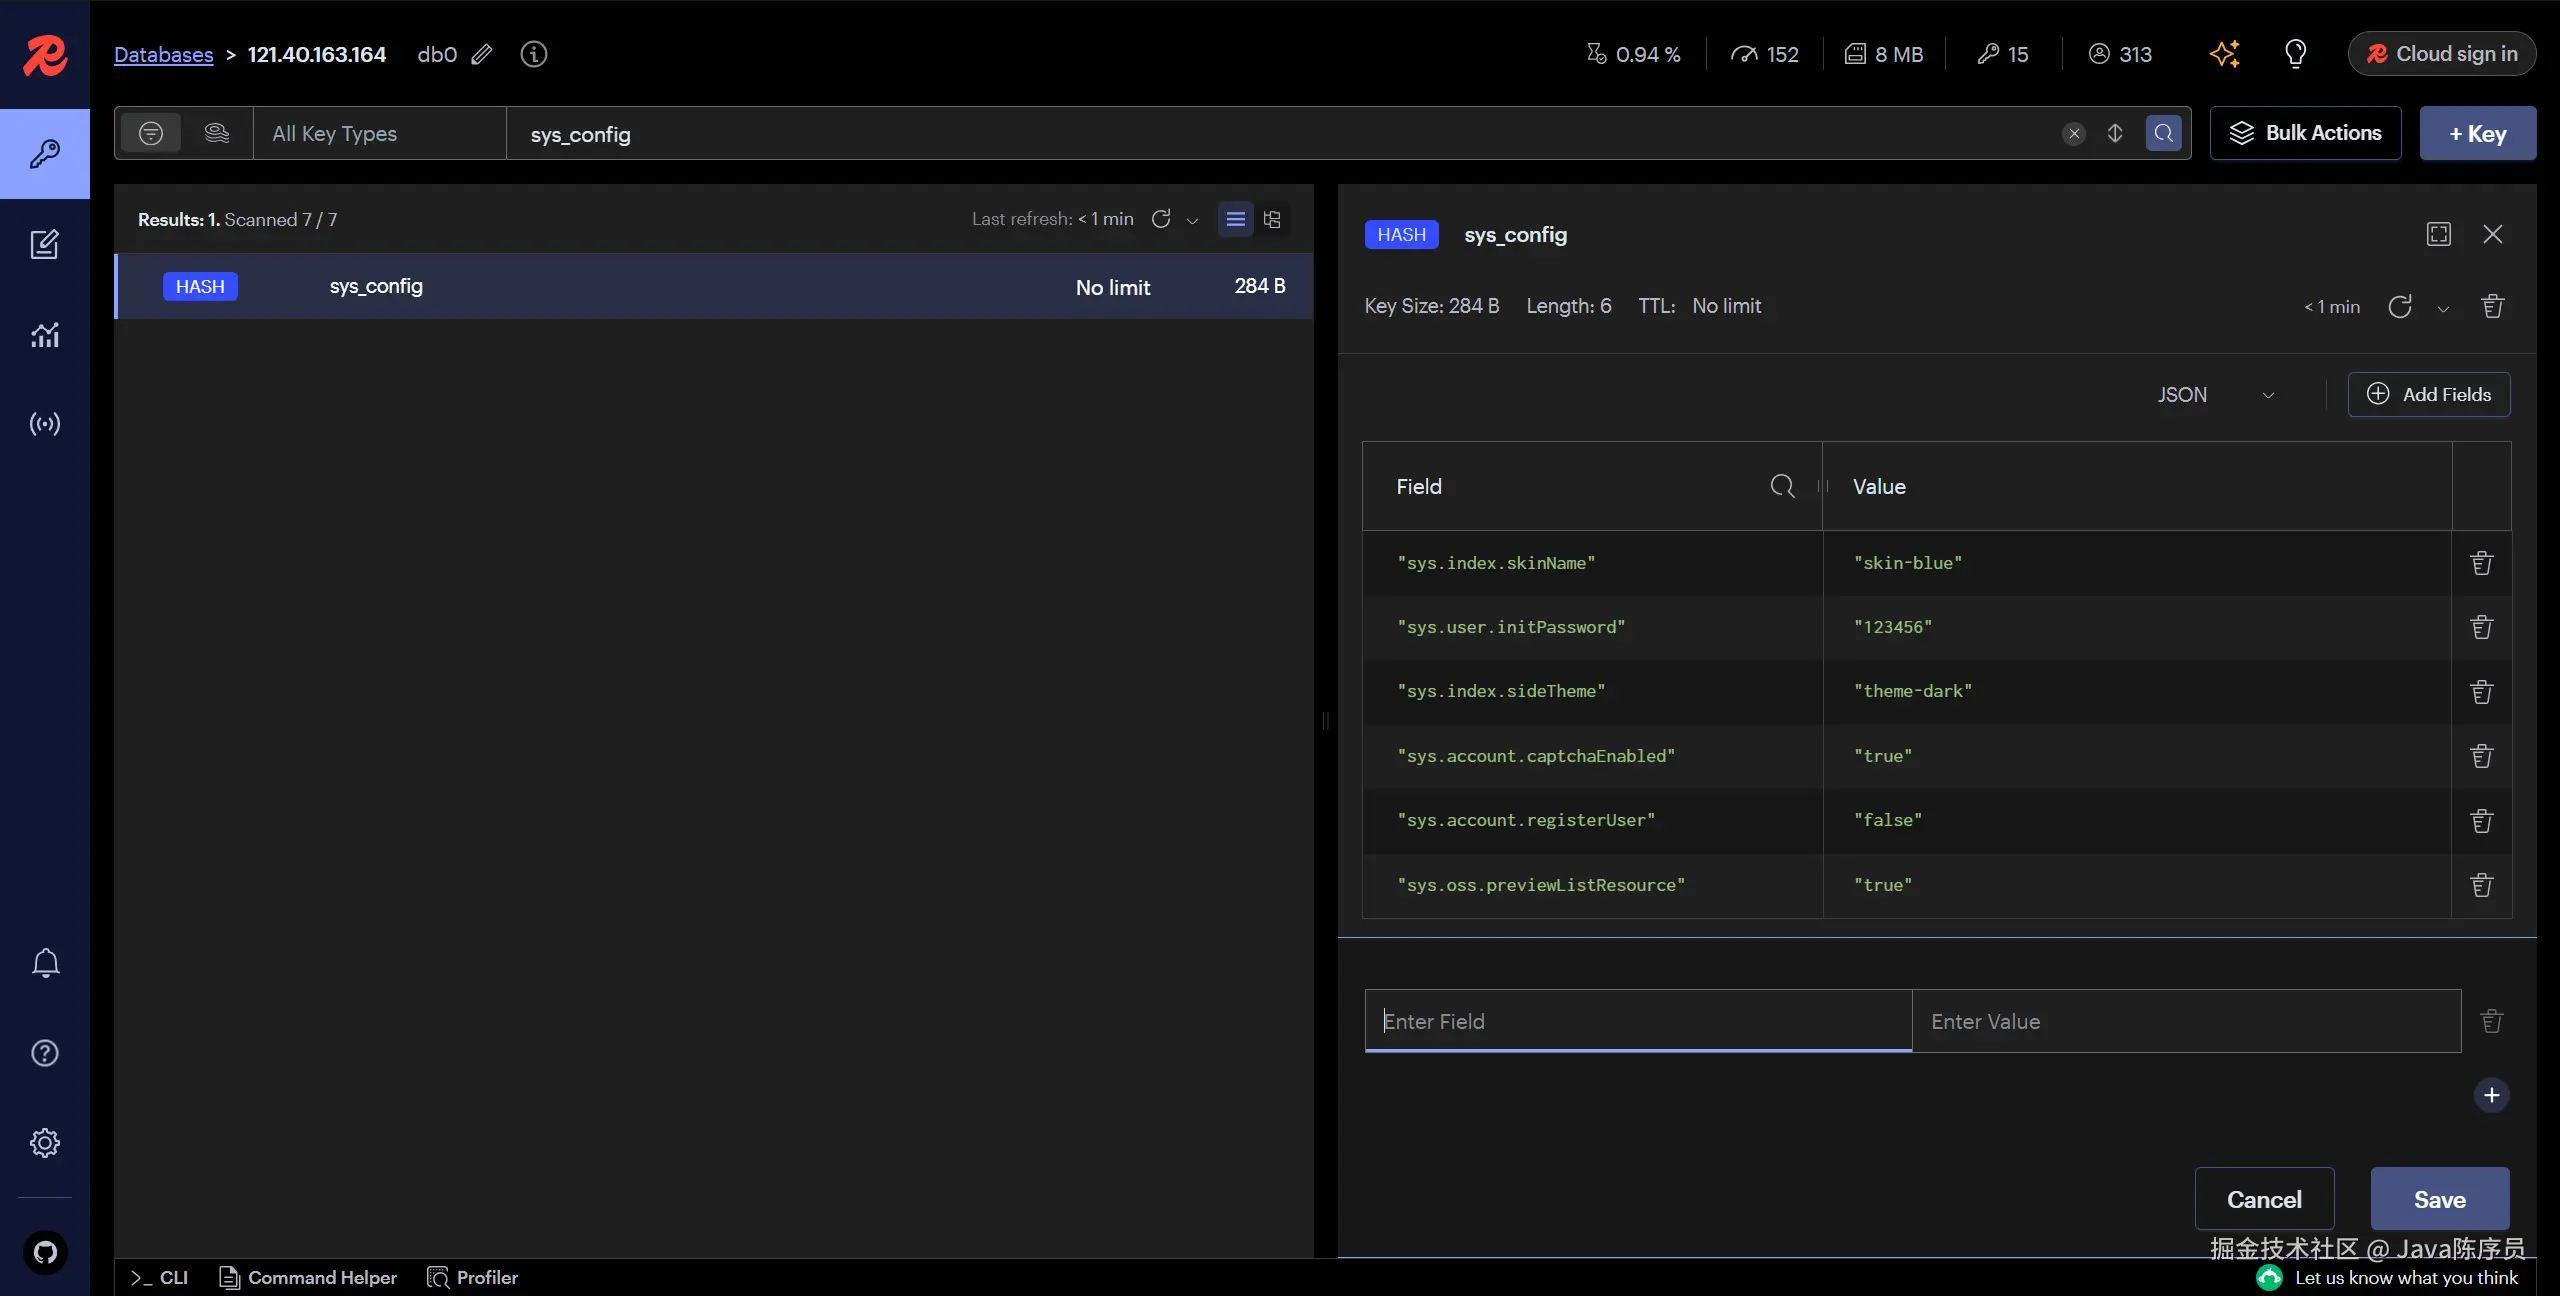
Task: Expand key list auto-refresh chevron
Action: [1192, 220]
